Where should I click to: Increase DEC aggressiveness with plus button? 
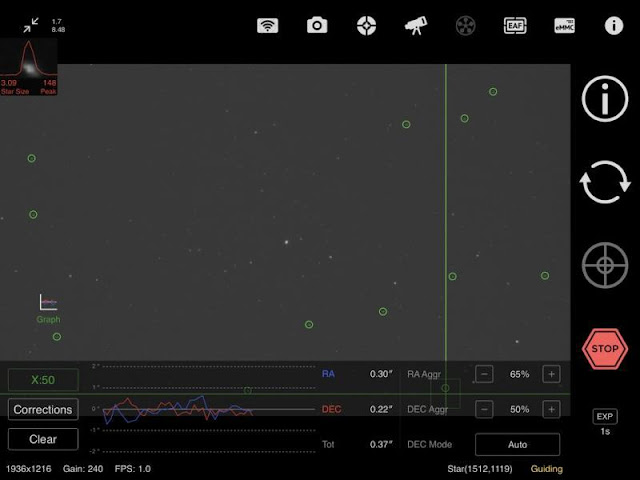point(550,409)
